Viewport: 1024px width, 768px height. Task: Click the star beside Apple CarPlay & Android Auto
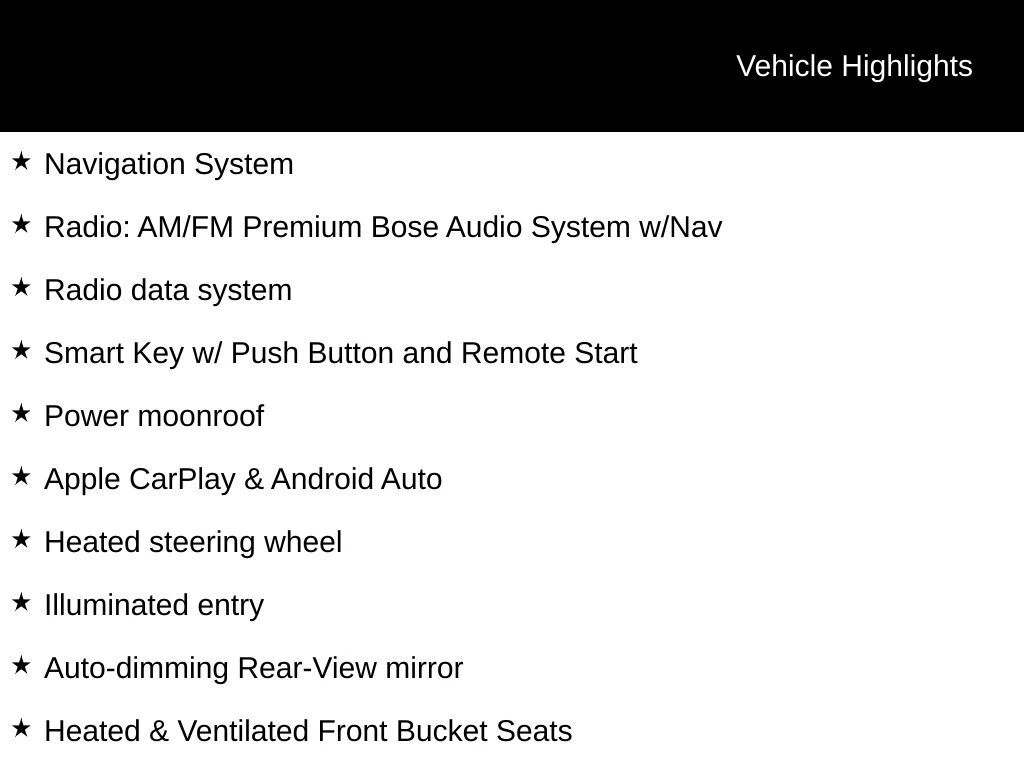(x=21, y=476)
